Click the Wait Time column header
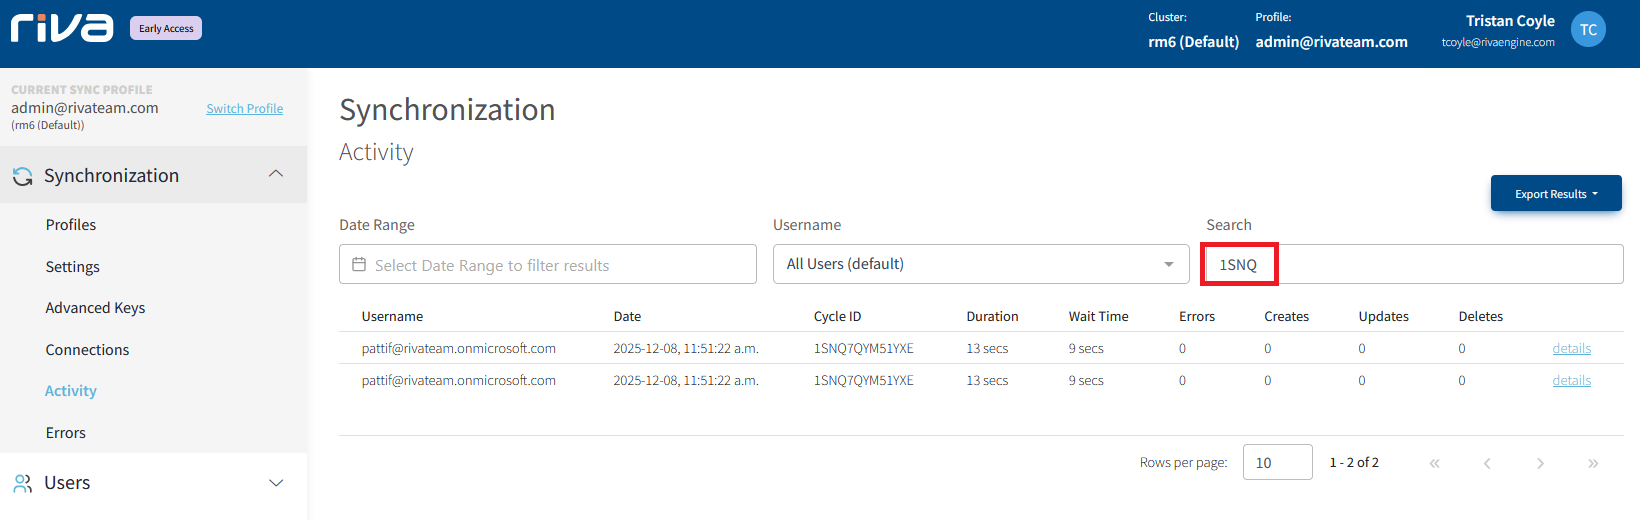 pyautogui.click(x=1098, y=317)
